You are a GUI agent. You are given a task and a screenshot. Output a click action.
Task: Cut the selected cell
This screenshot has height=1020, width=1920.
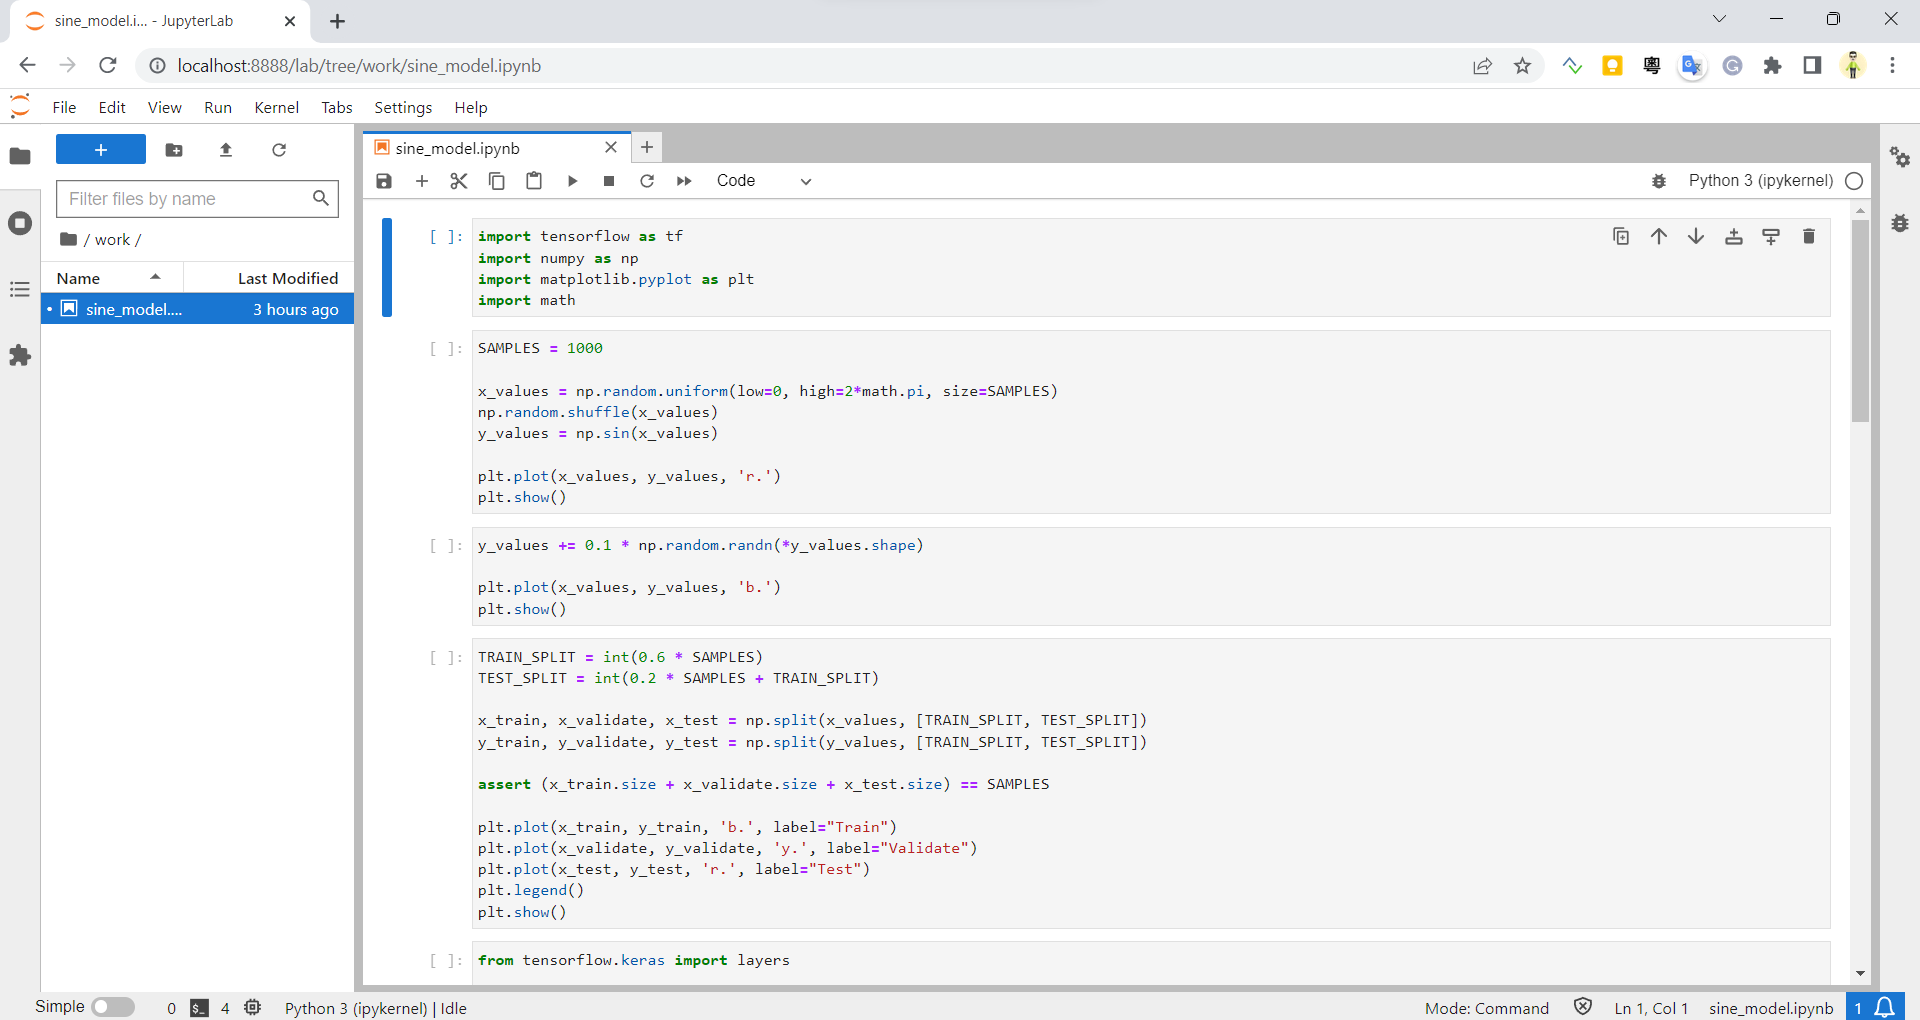pyautogui.click(x=459, y=181)
